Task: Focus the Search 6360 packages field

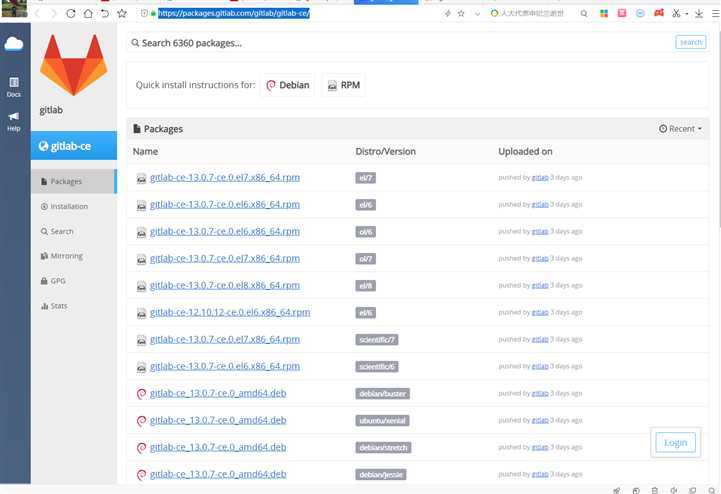Action: click(400, 43)
